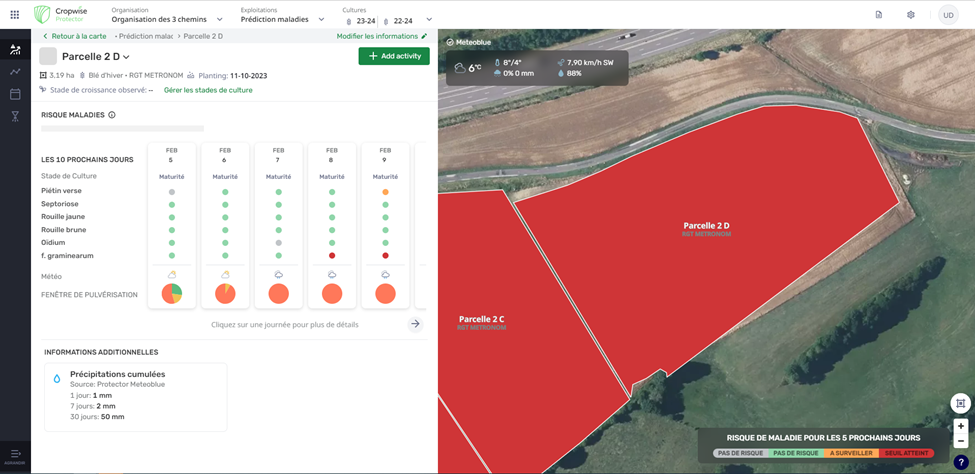Open the apps grid launcher
Screen dimensions: 975x474
pos(14,15)
